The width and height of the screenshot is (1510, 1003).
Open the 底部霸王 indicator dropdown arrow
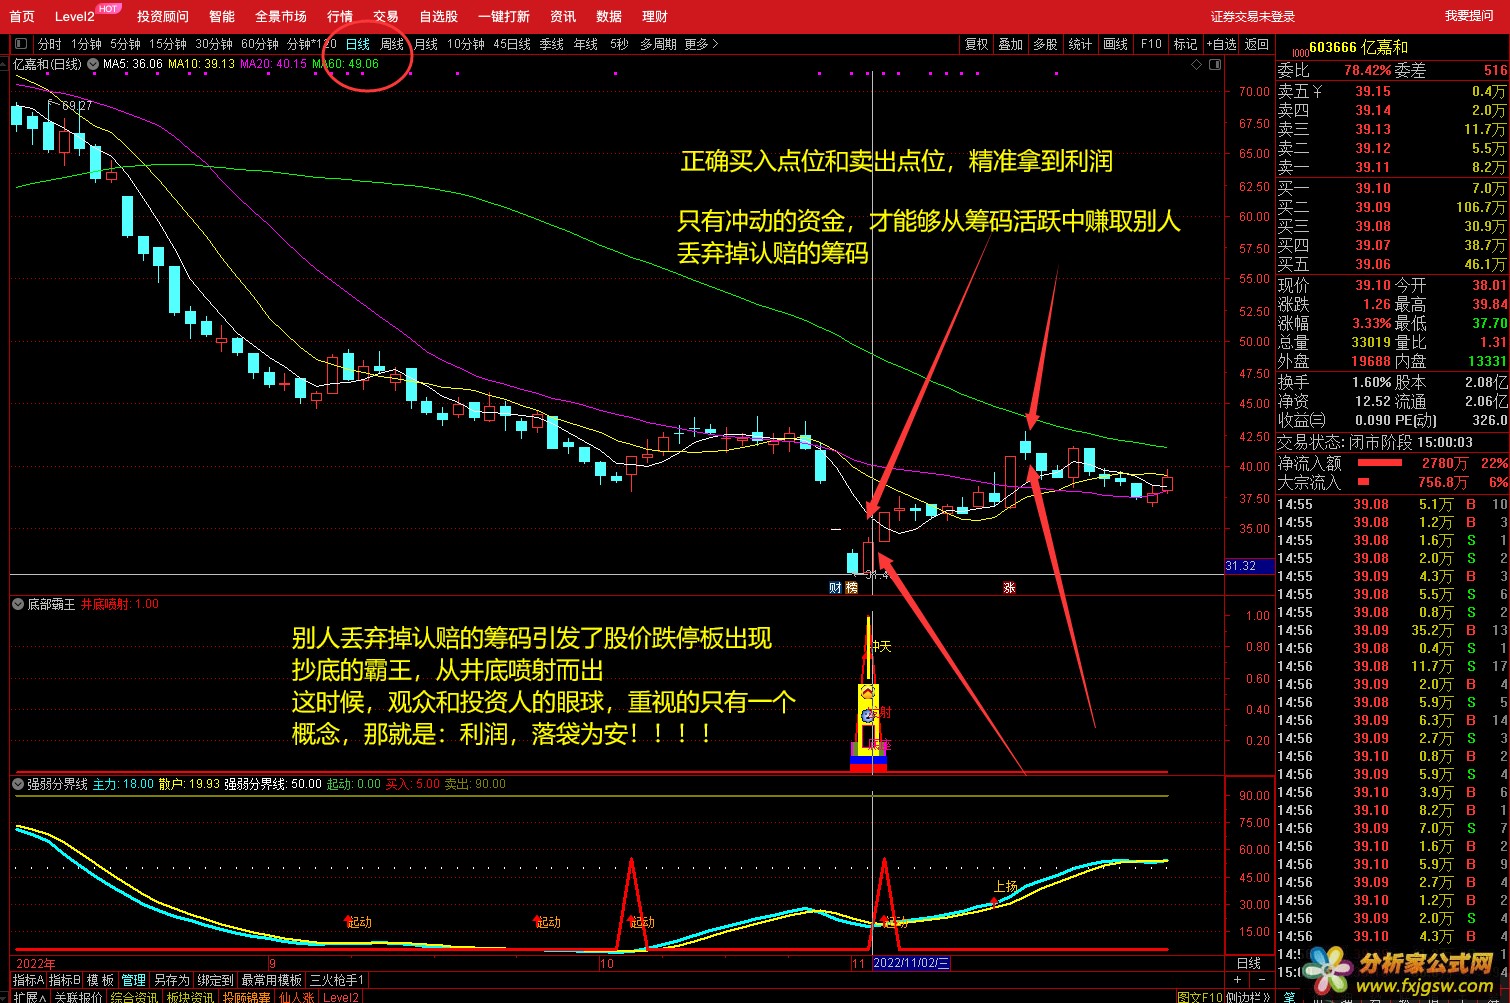(x=18, y=604)
